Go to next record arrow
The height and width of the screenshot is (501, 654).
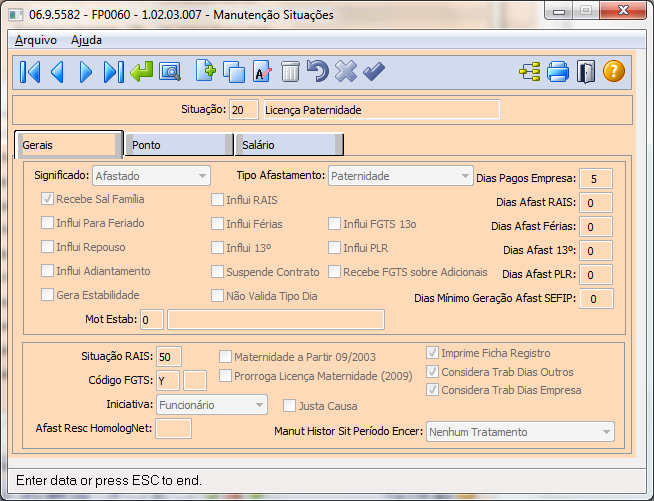pos(86,72)
